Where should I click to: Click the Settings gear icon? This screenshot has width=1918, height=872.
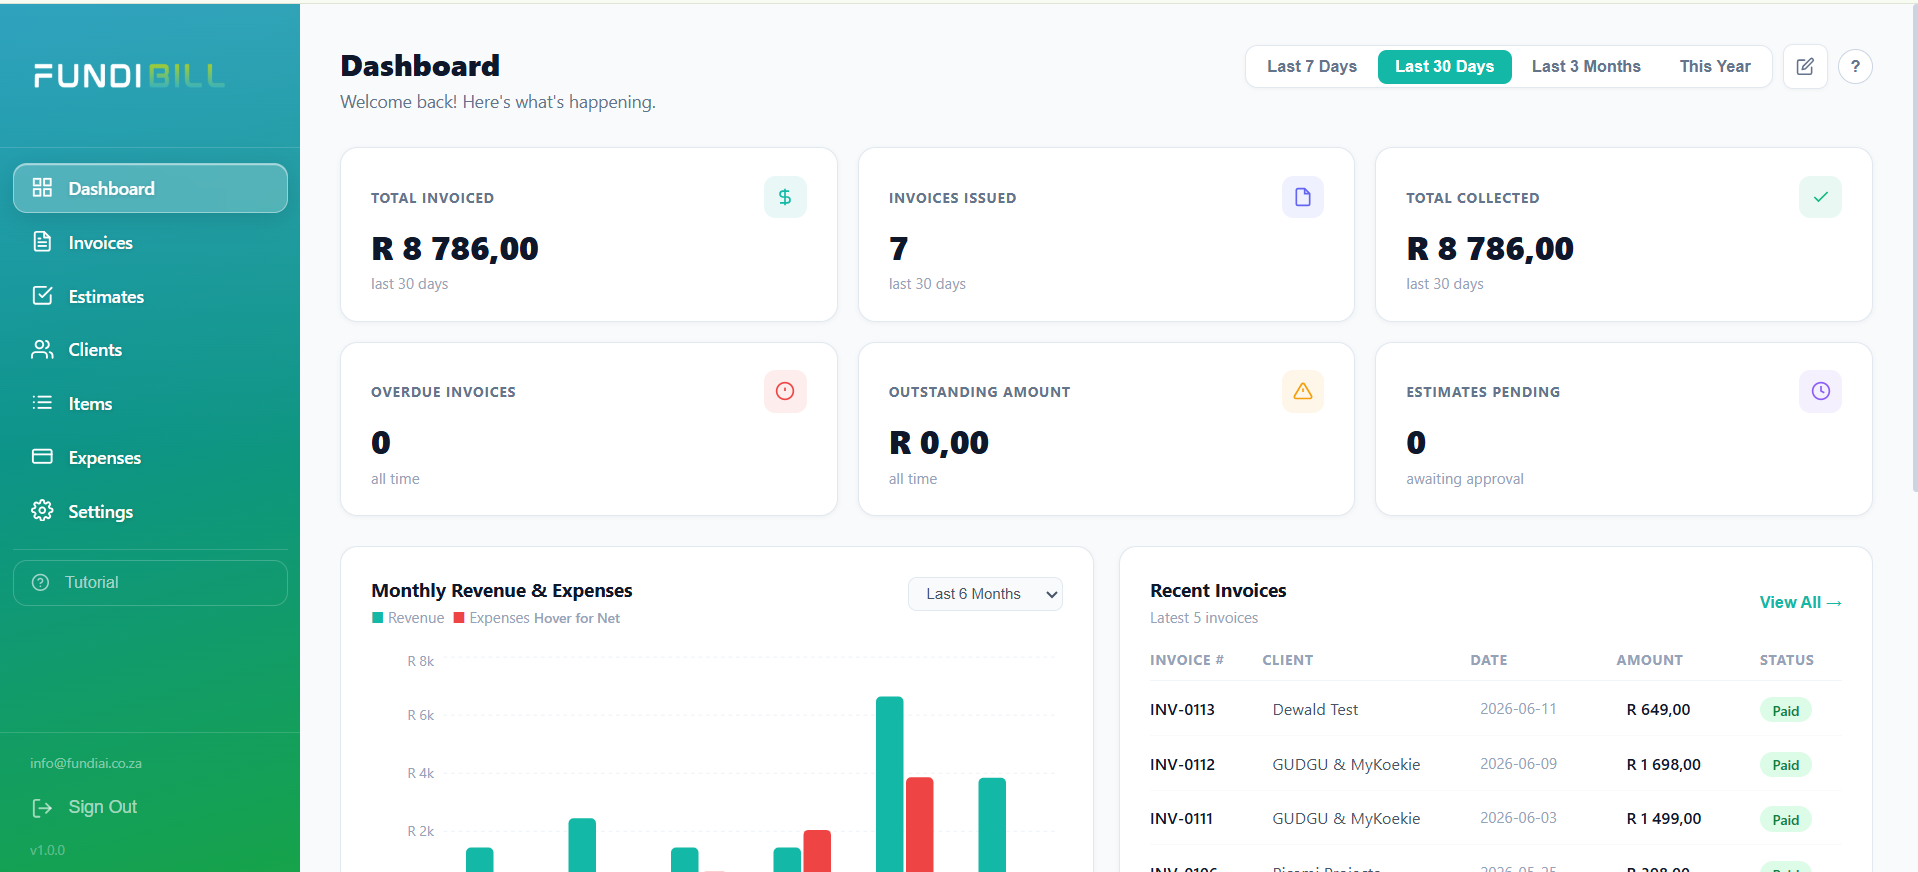point(42,510)
